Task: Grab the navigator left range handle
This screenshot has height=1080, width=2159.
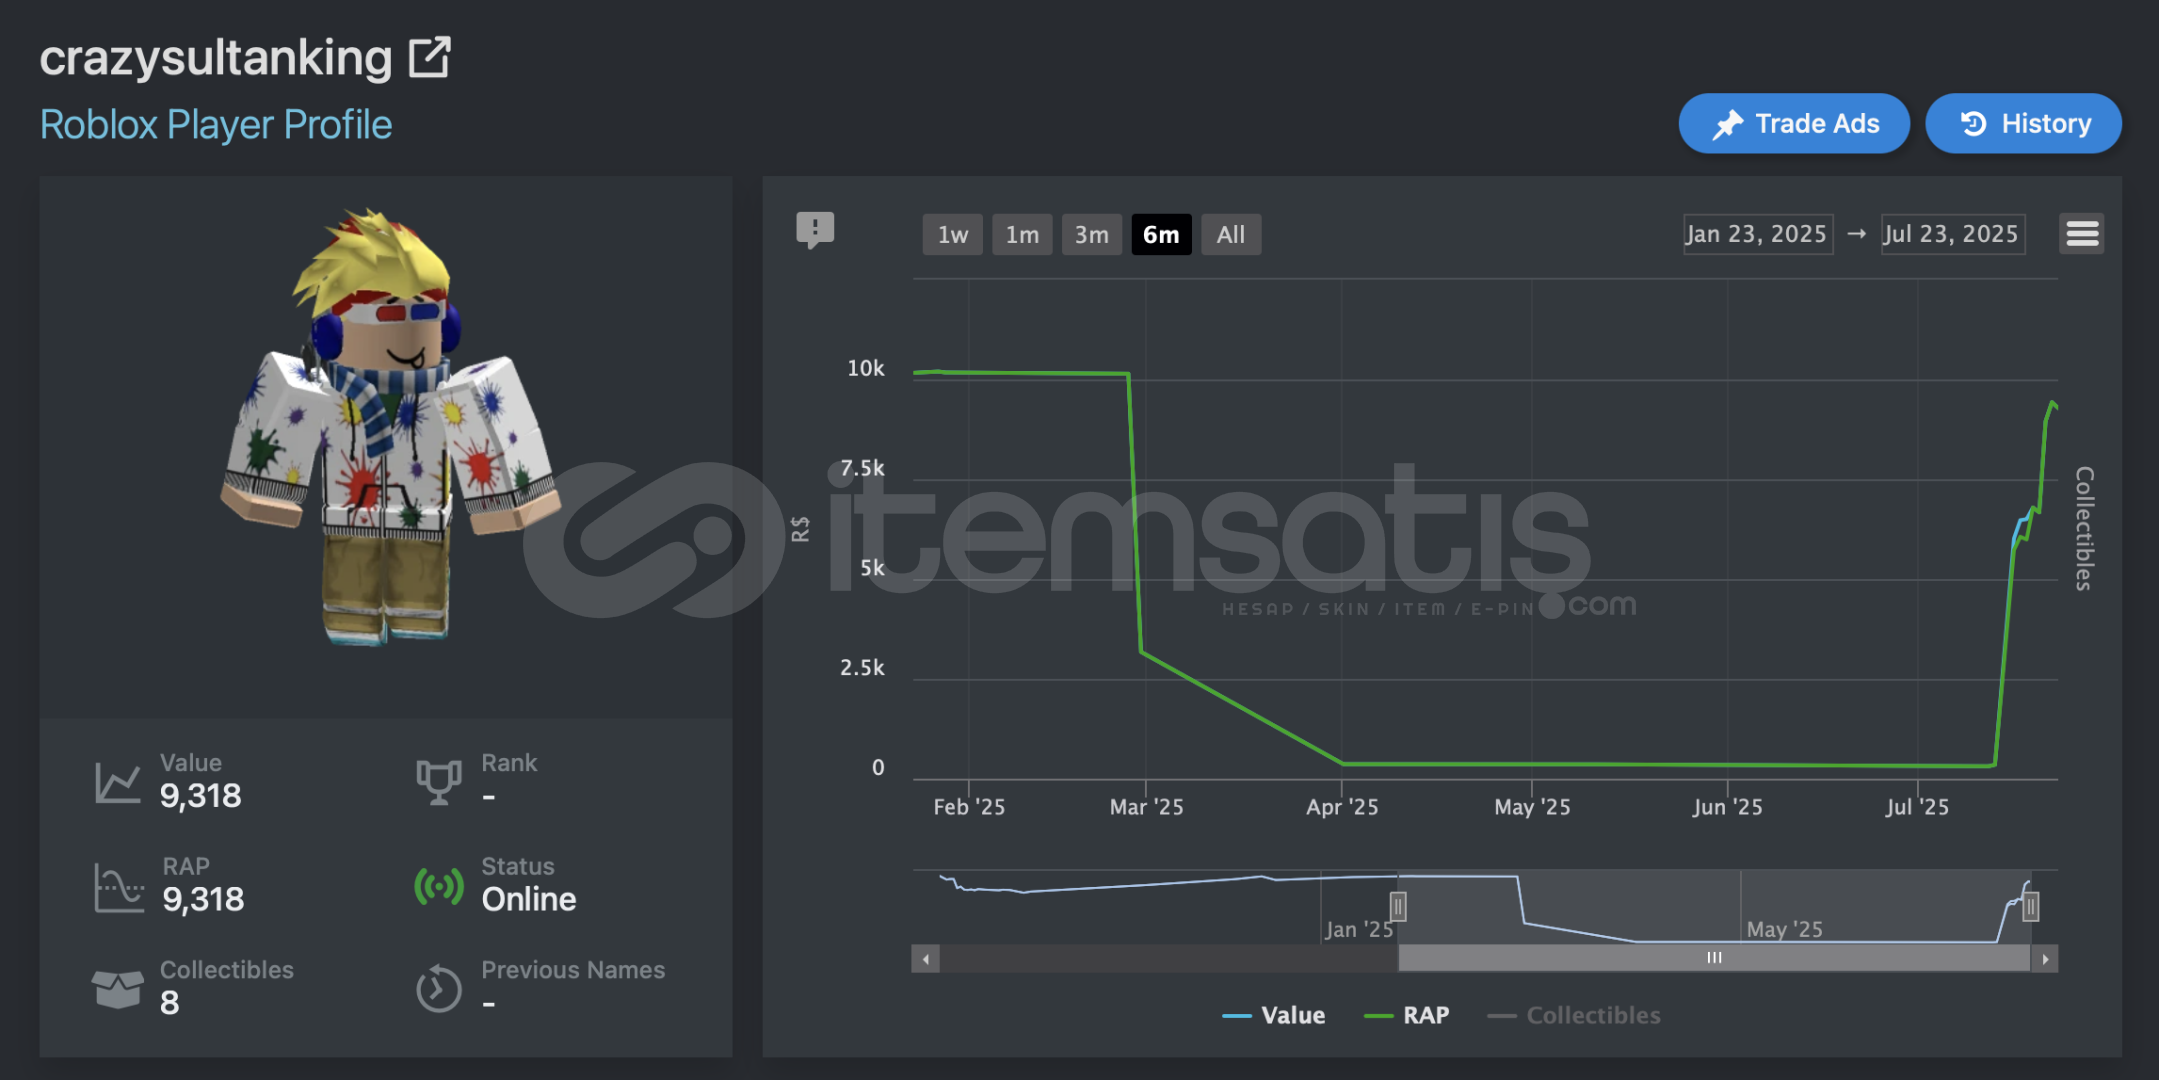Action: (x=1398, y=907)
